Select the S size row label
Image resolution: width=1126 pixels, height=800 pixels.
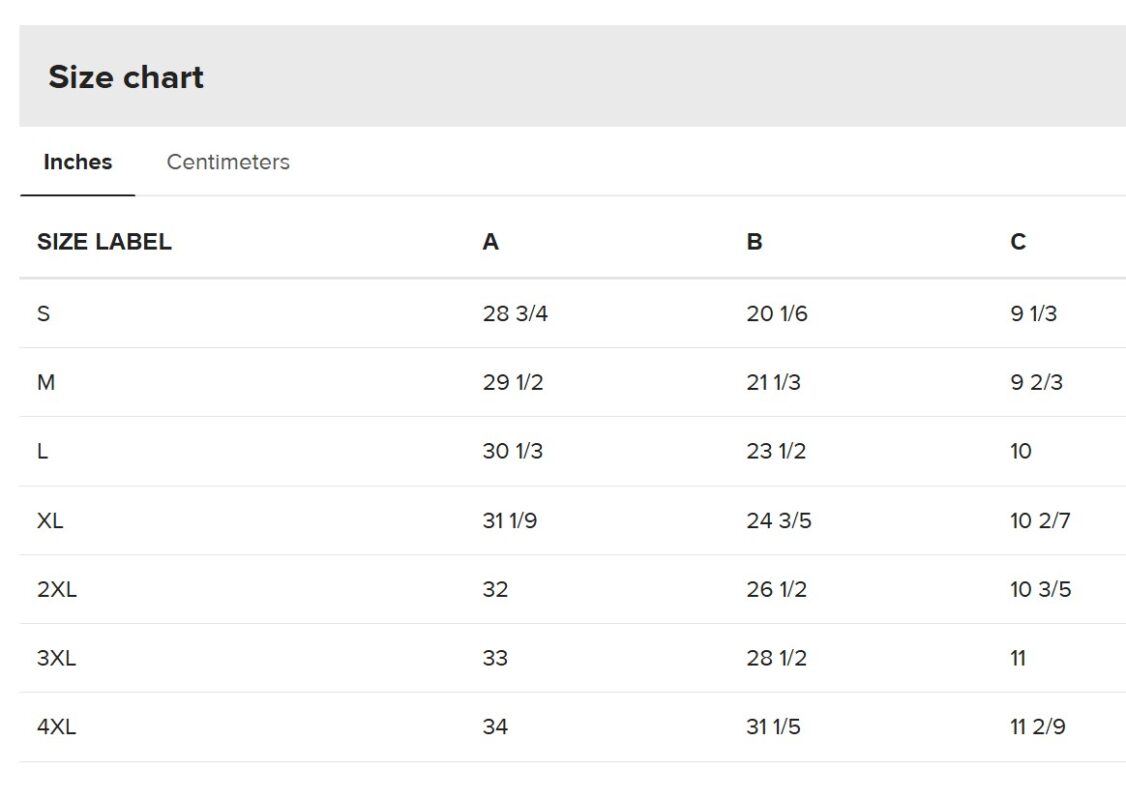[x=43, y=314]
